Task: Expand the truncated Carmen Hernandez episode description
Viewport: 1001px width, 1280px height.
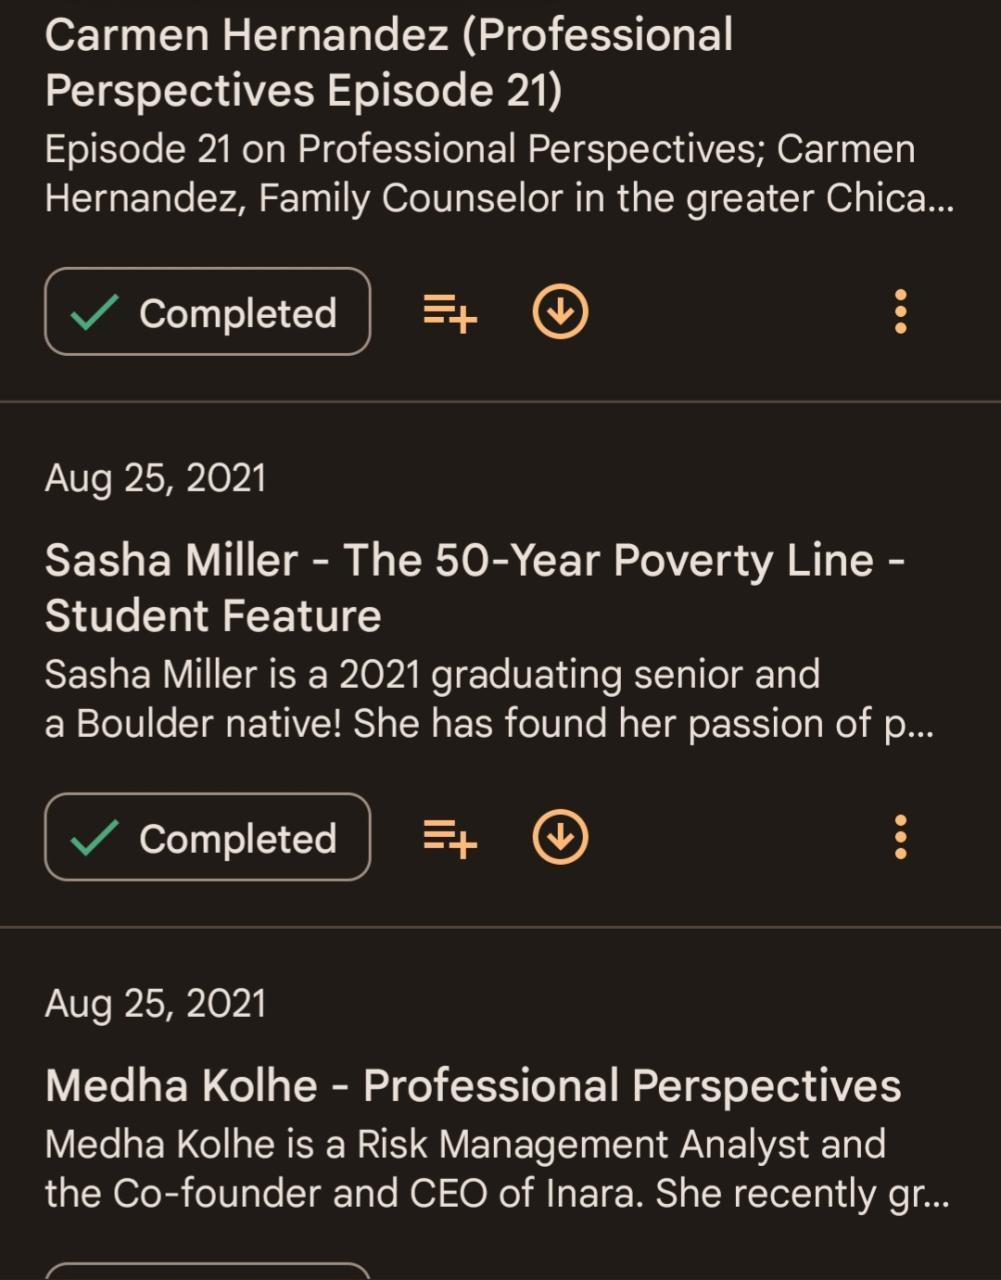Action: 498,174
